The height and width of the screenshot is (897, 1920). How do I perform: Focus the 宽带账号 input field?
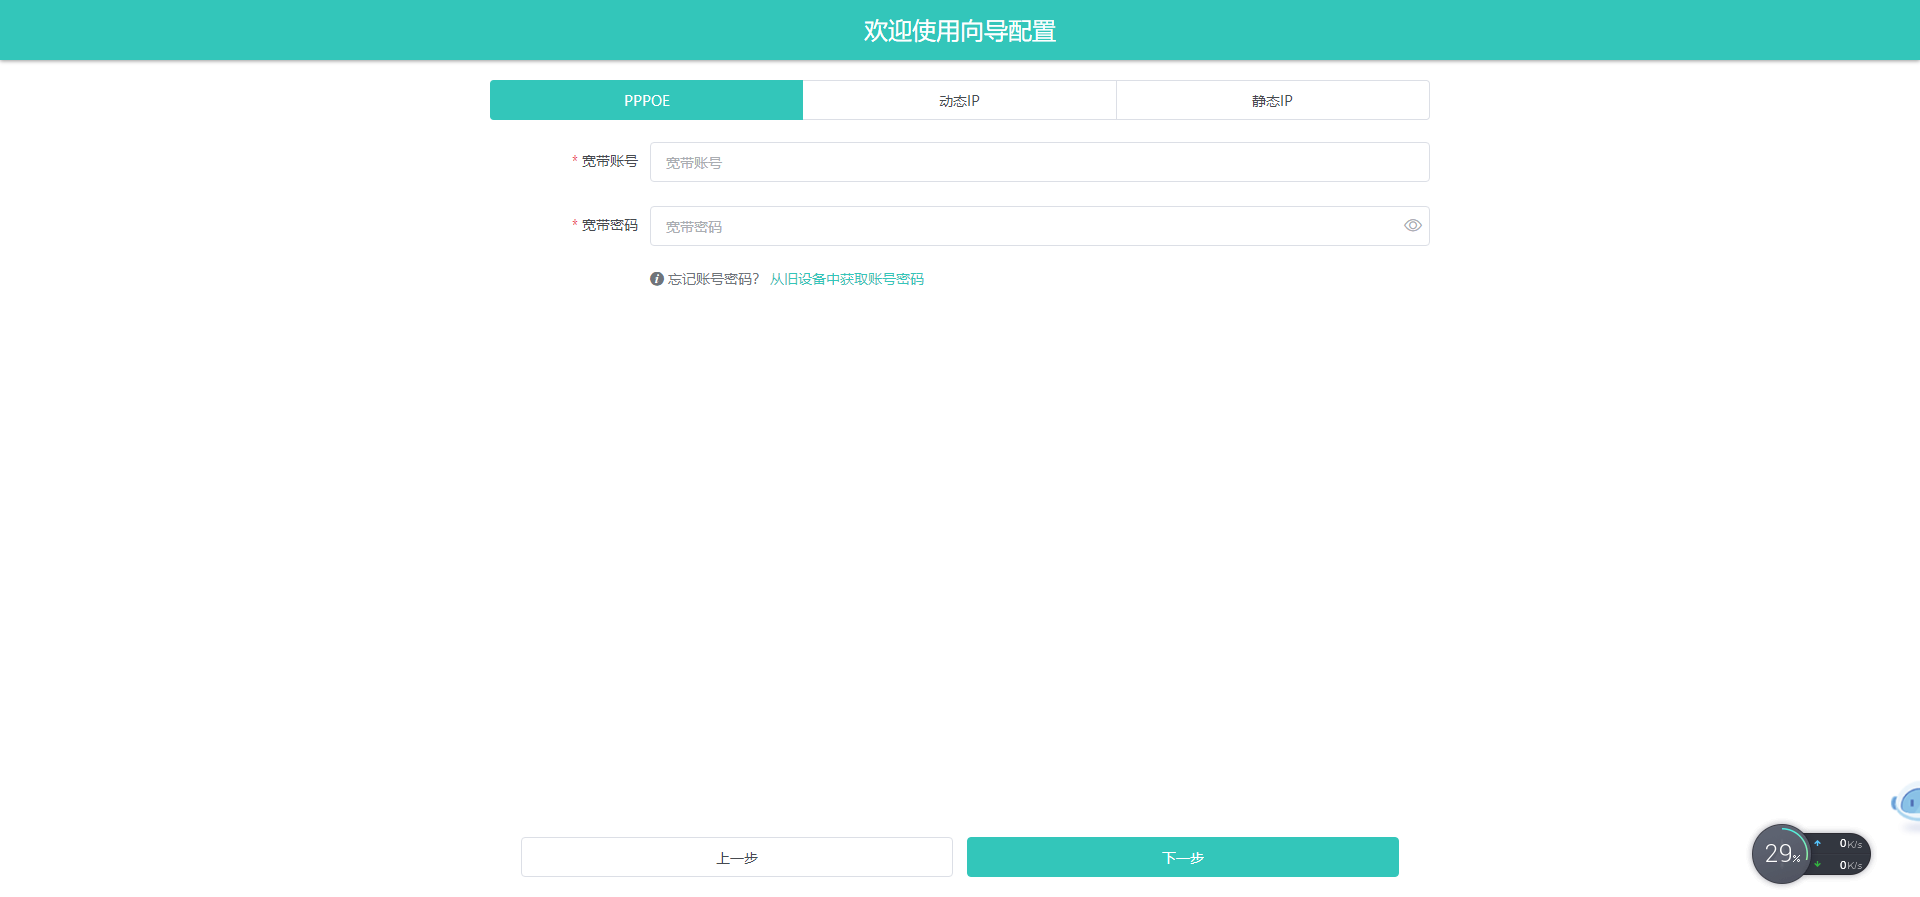tap(1039, 162)
